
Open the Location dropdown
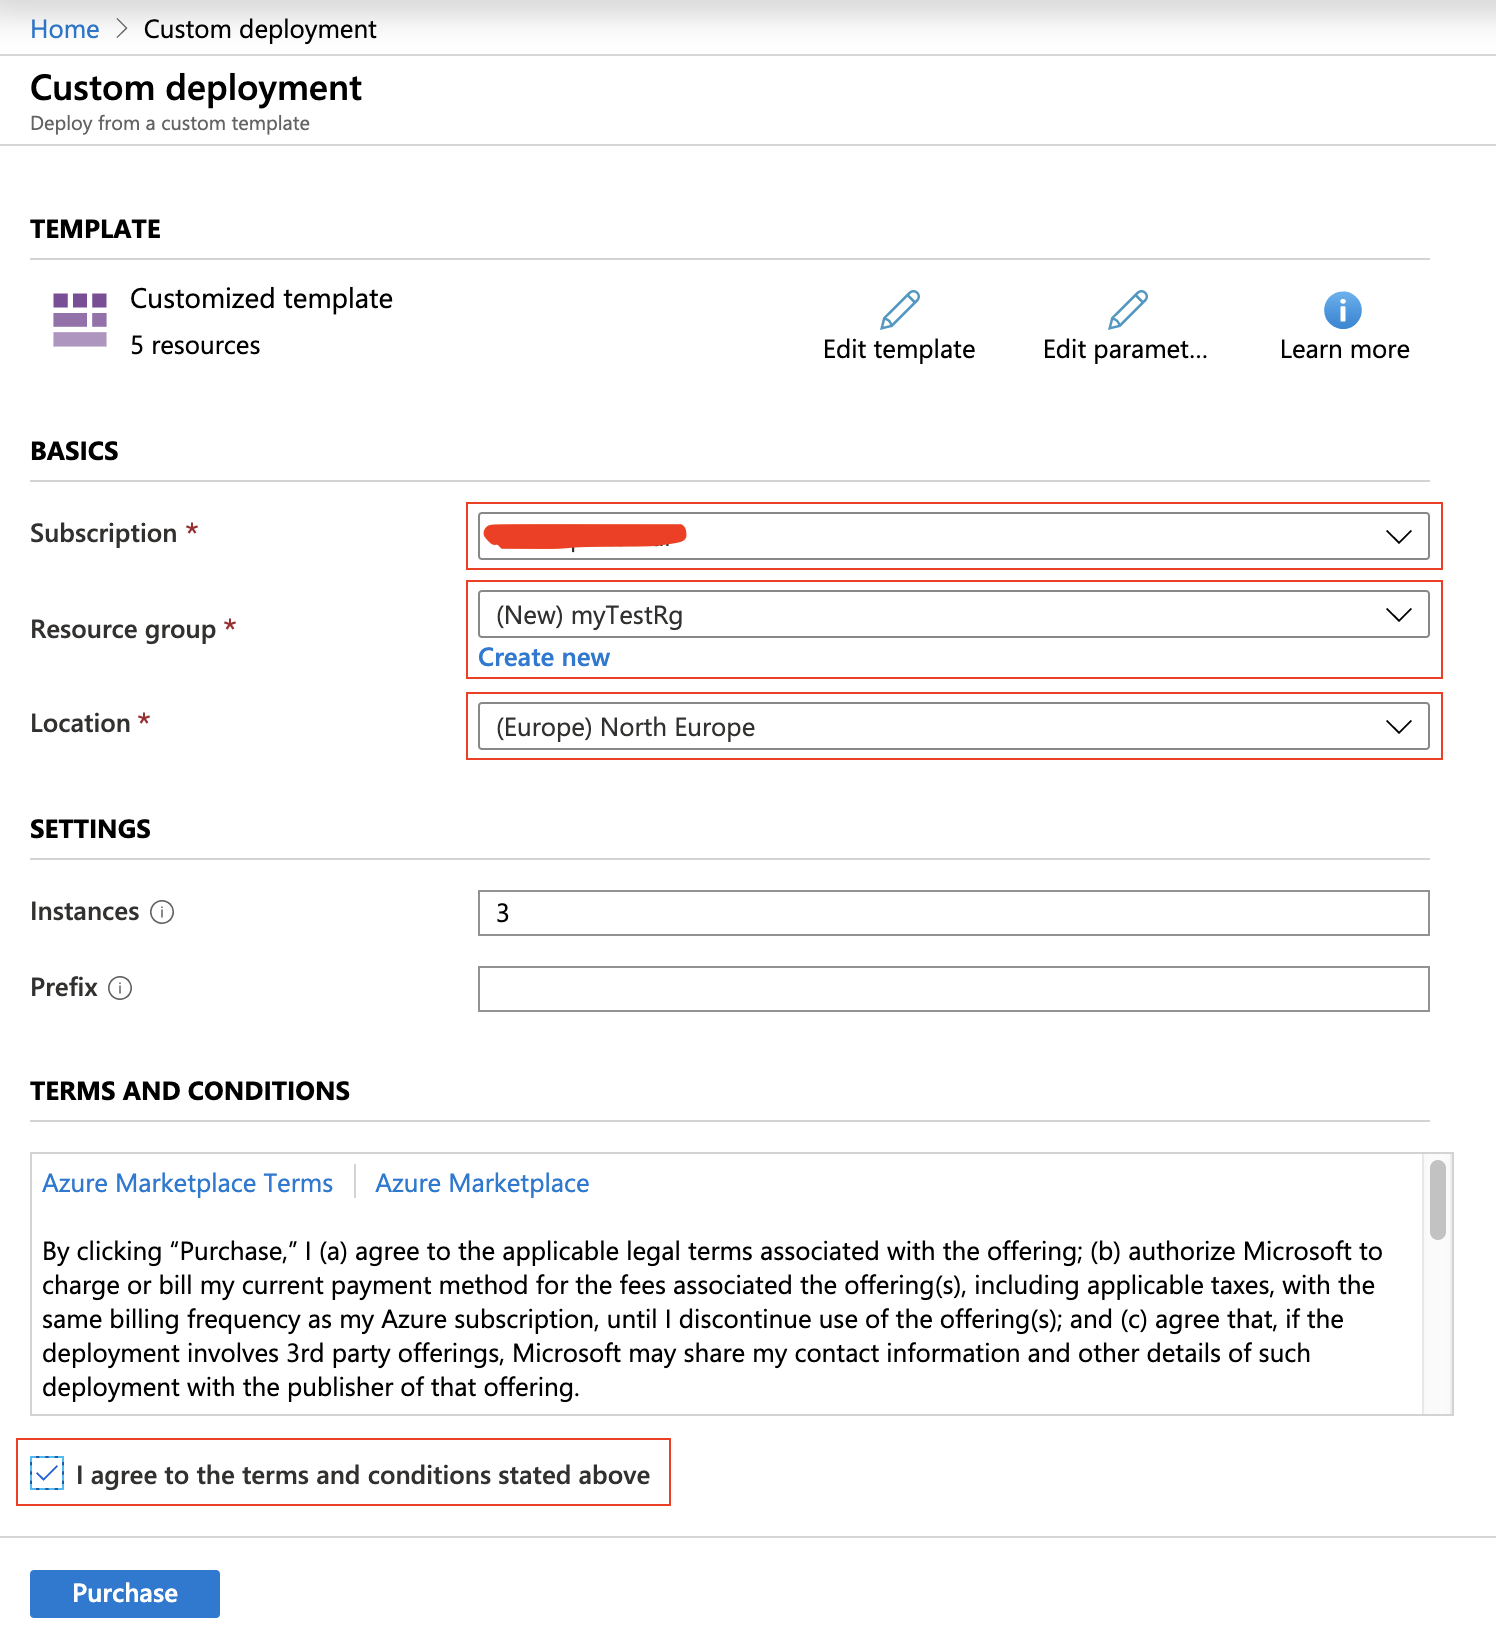[954, 726]
